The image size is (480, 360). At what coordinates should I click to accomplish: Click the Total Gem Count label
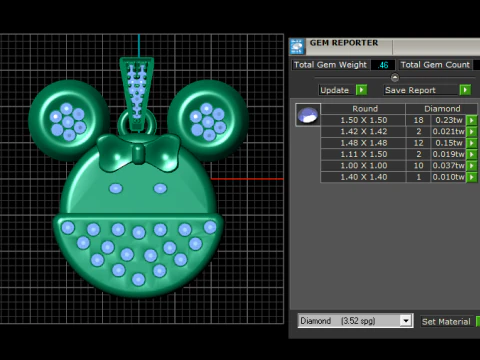coord(435,65)
